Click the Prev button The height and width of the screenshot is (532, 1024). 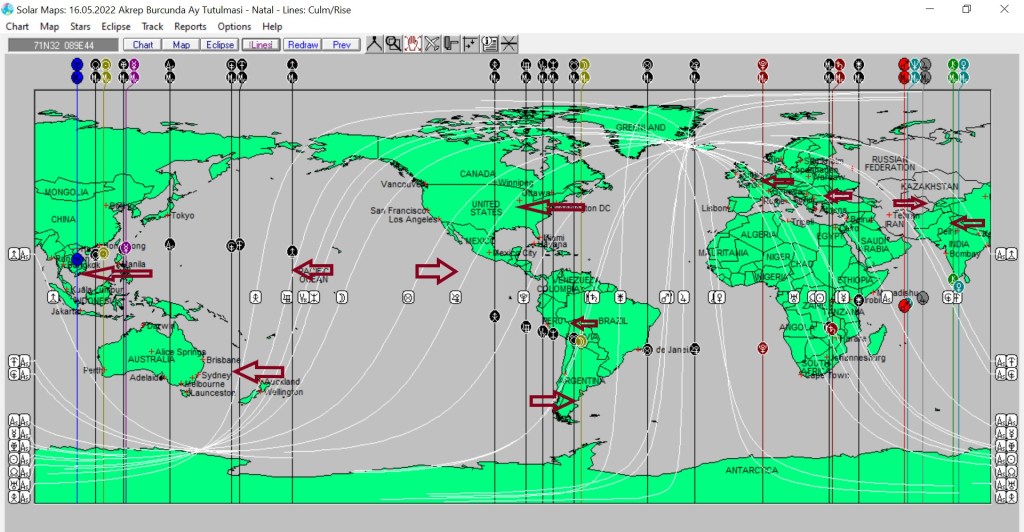[x=342, y=45]
